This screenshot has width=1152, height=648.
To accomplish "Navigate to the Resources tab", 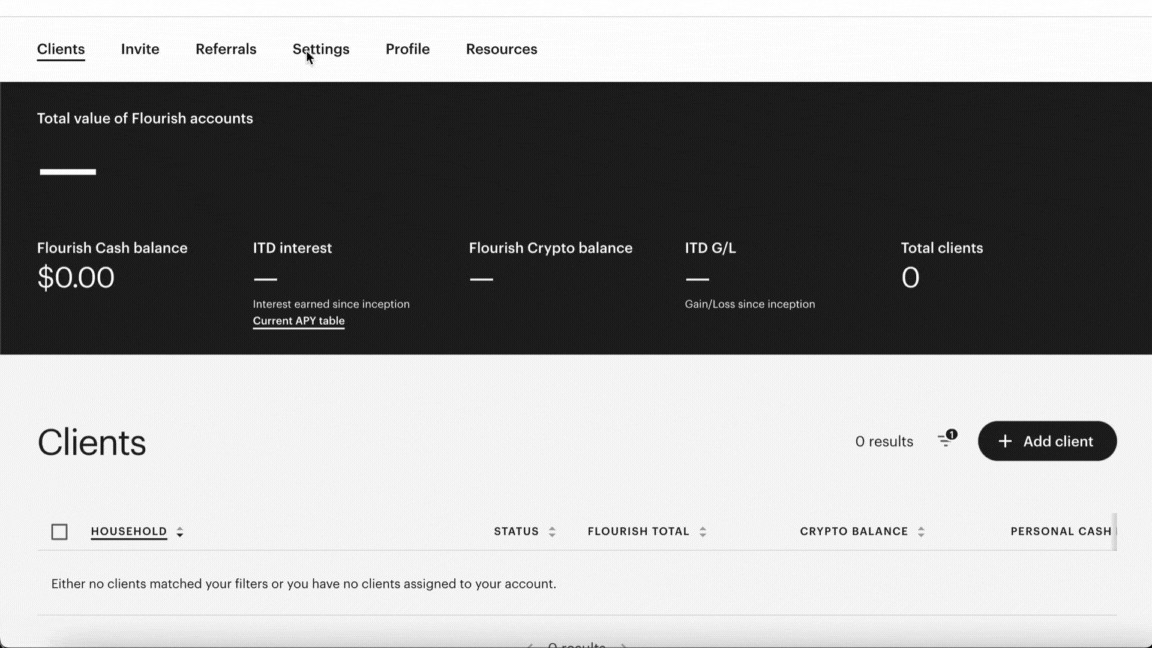I will tap(502, 49).
